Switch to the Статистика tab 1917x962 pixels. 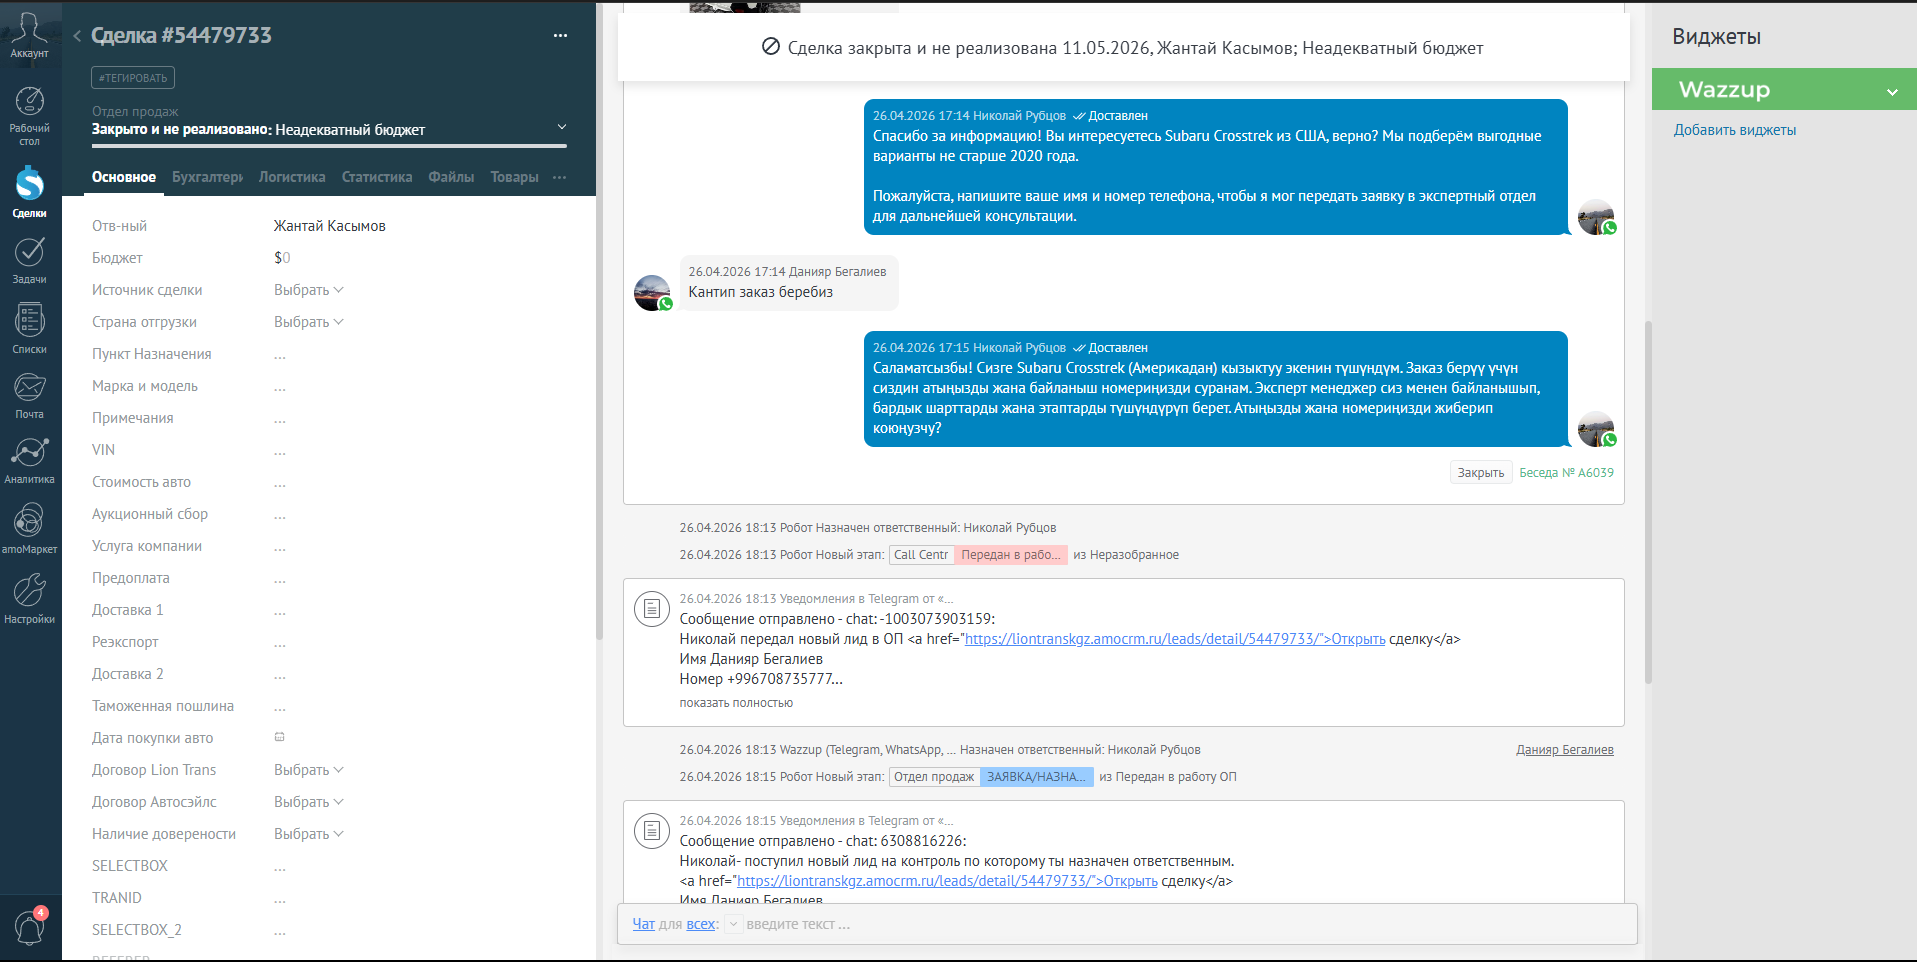click(x=377, y=177)
